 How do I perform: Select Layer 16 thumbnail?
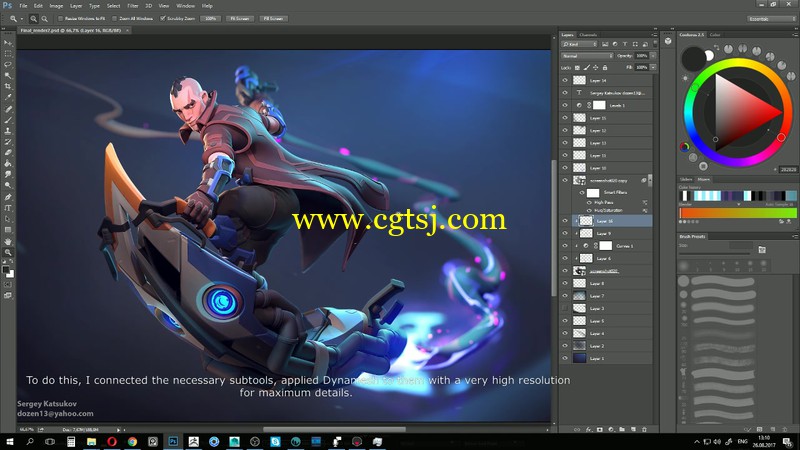[586, 221]
